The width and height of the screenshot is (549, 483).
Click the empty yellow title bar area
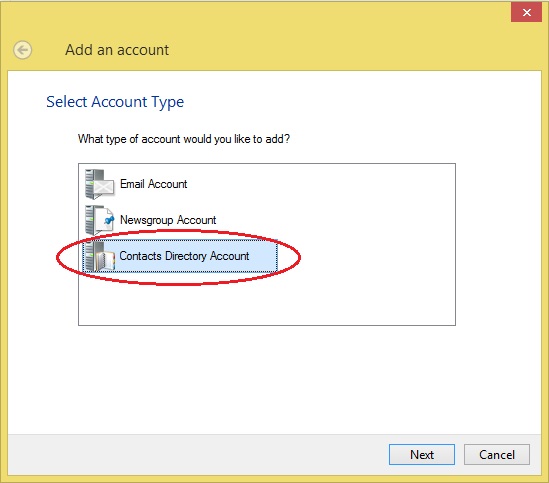pos(315,35)
